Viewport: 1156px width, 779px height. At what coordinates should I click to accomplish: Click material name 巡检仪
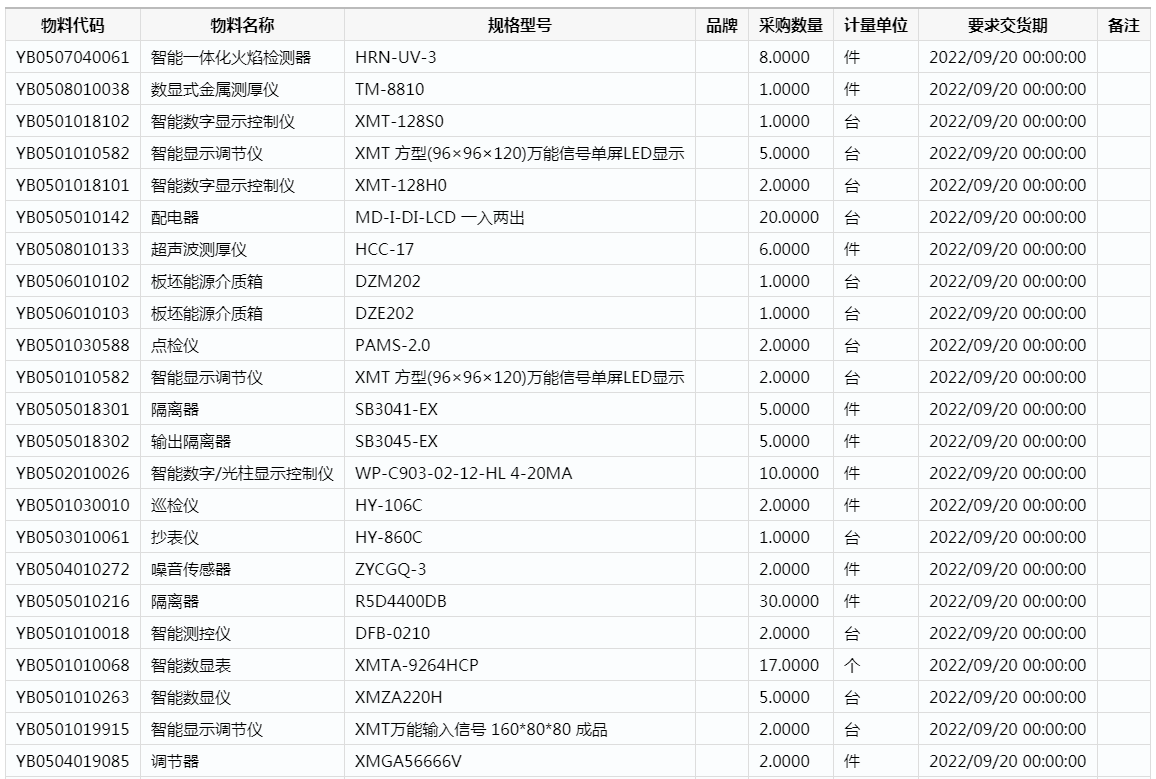175,506
